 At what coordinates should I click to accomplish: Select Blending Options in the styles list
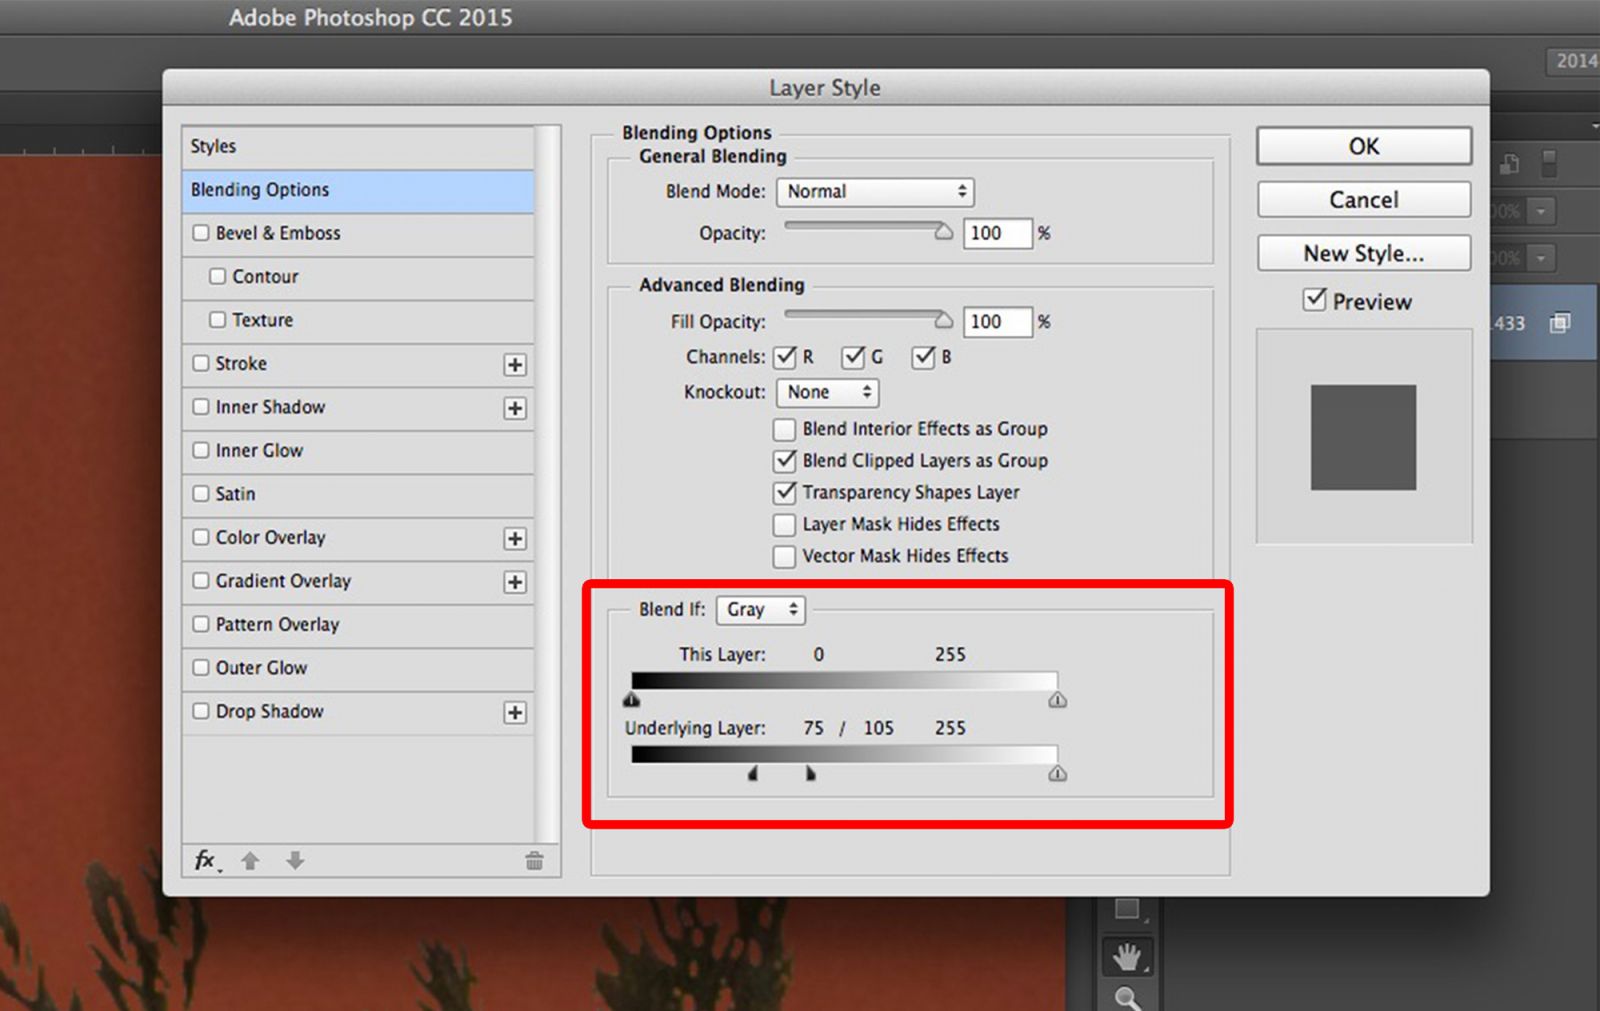(x=259, y=190)
